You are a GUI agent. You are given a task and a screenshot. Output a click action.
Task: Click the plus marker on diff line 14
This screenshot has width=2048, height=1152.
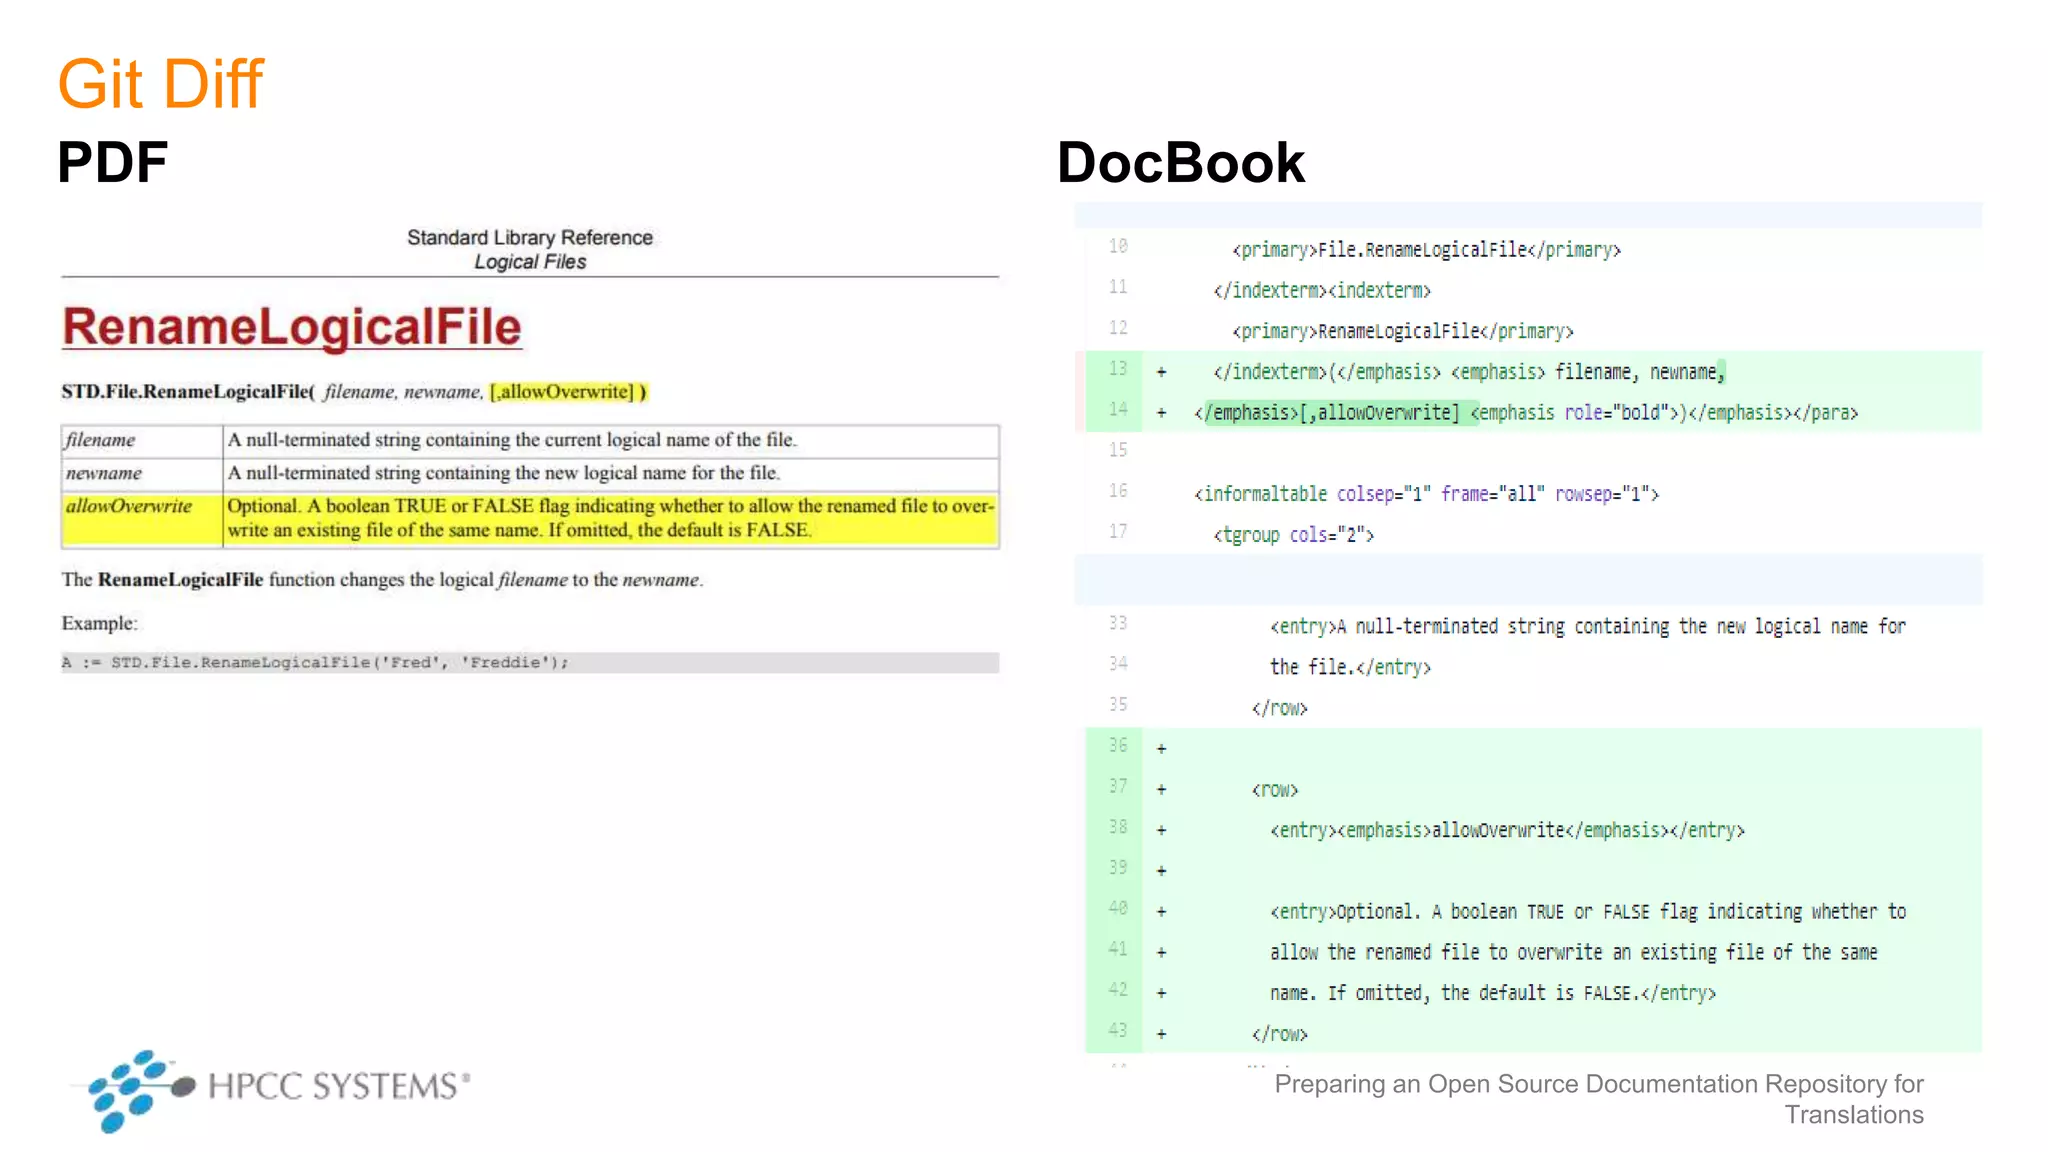[1162, 412]
